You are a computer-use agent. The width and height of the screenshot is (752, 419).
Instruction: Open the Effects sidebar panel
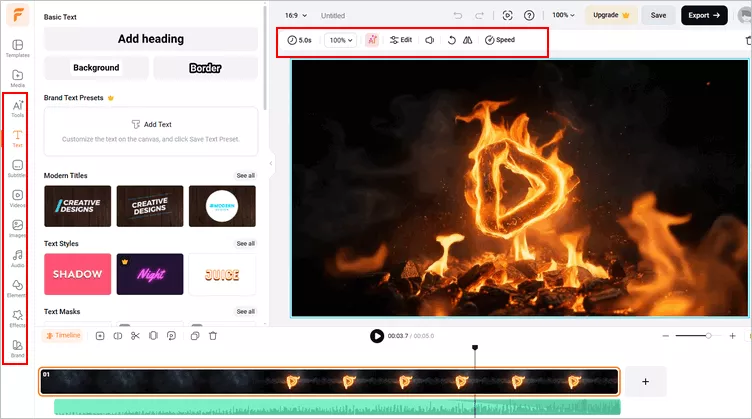17,318
